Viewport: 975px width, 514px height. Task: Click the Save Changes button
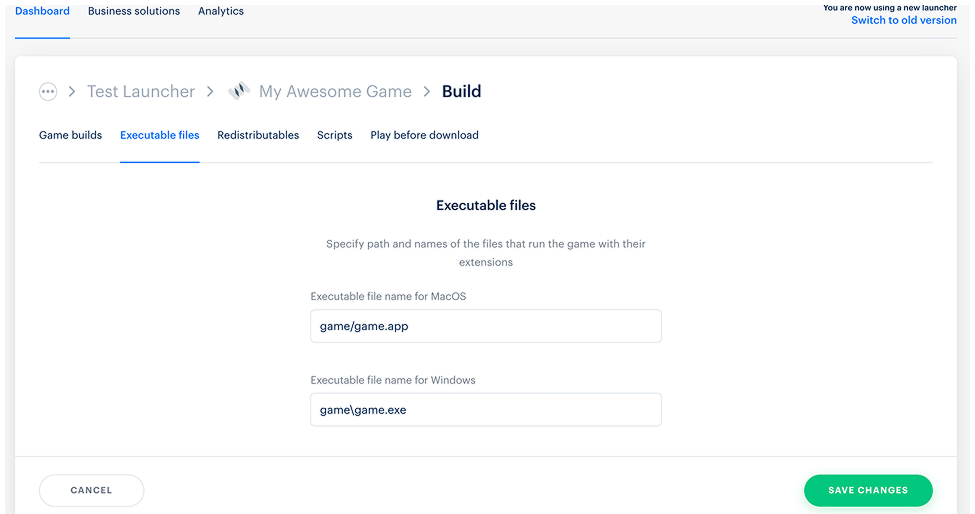pyautogui.click(x=868, y=490)
